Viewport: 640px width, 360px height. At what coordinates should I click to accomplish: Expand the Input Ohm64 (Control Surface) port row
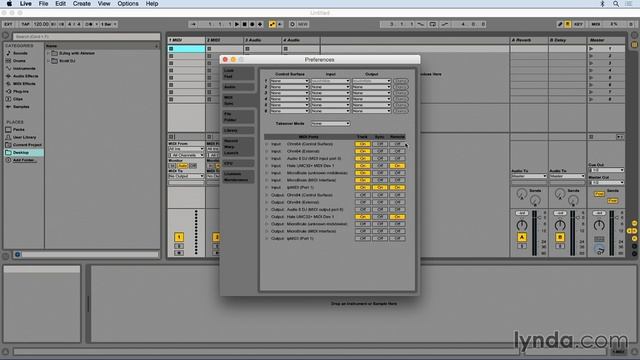click(267, 144)
